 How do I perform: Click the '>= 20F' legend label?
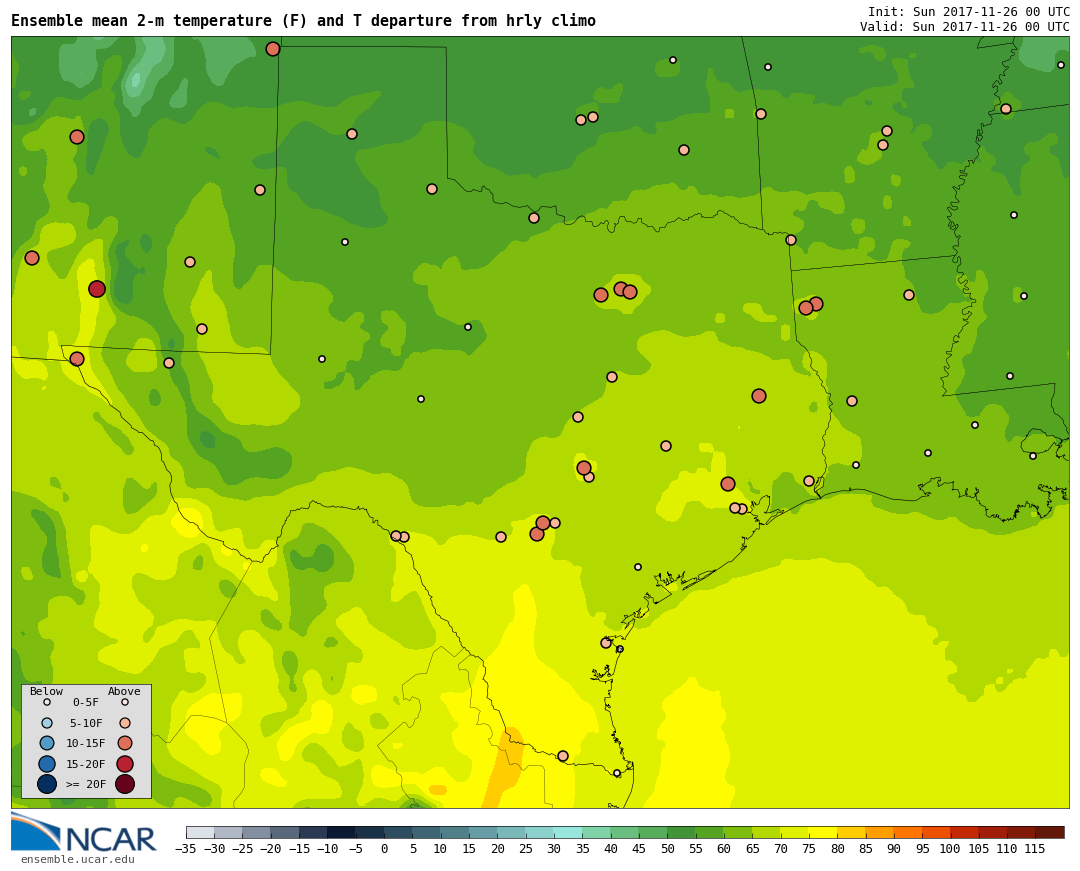85,784
